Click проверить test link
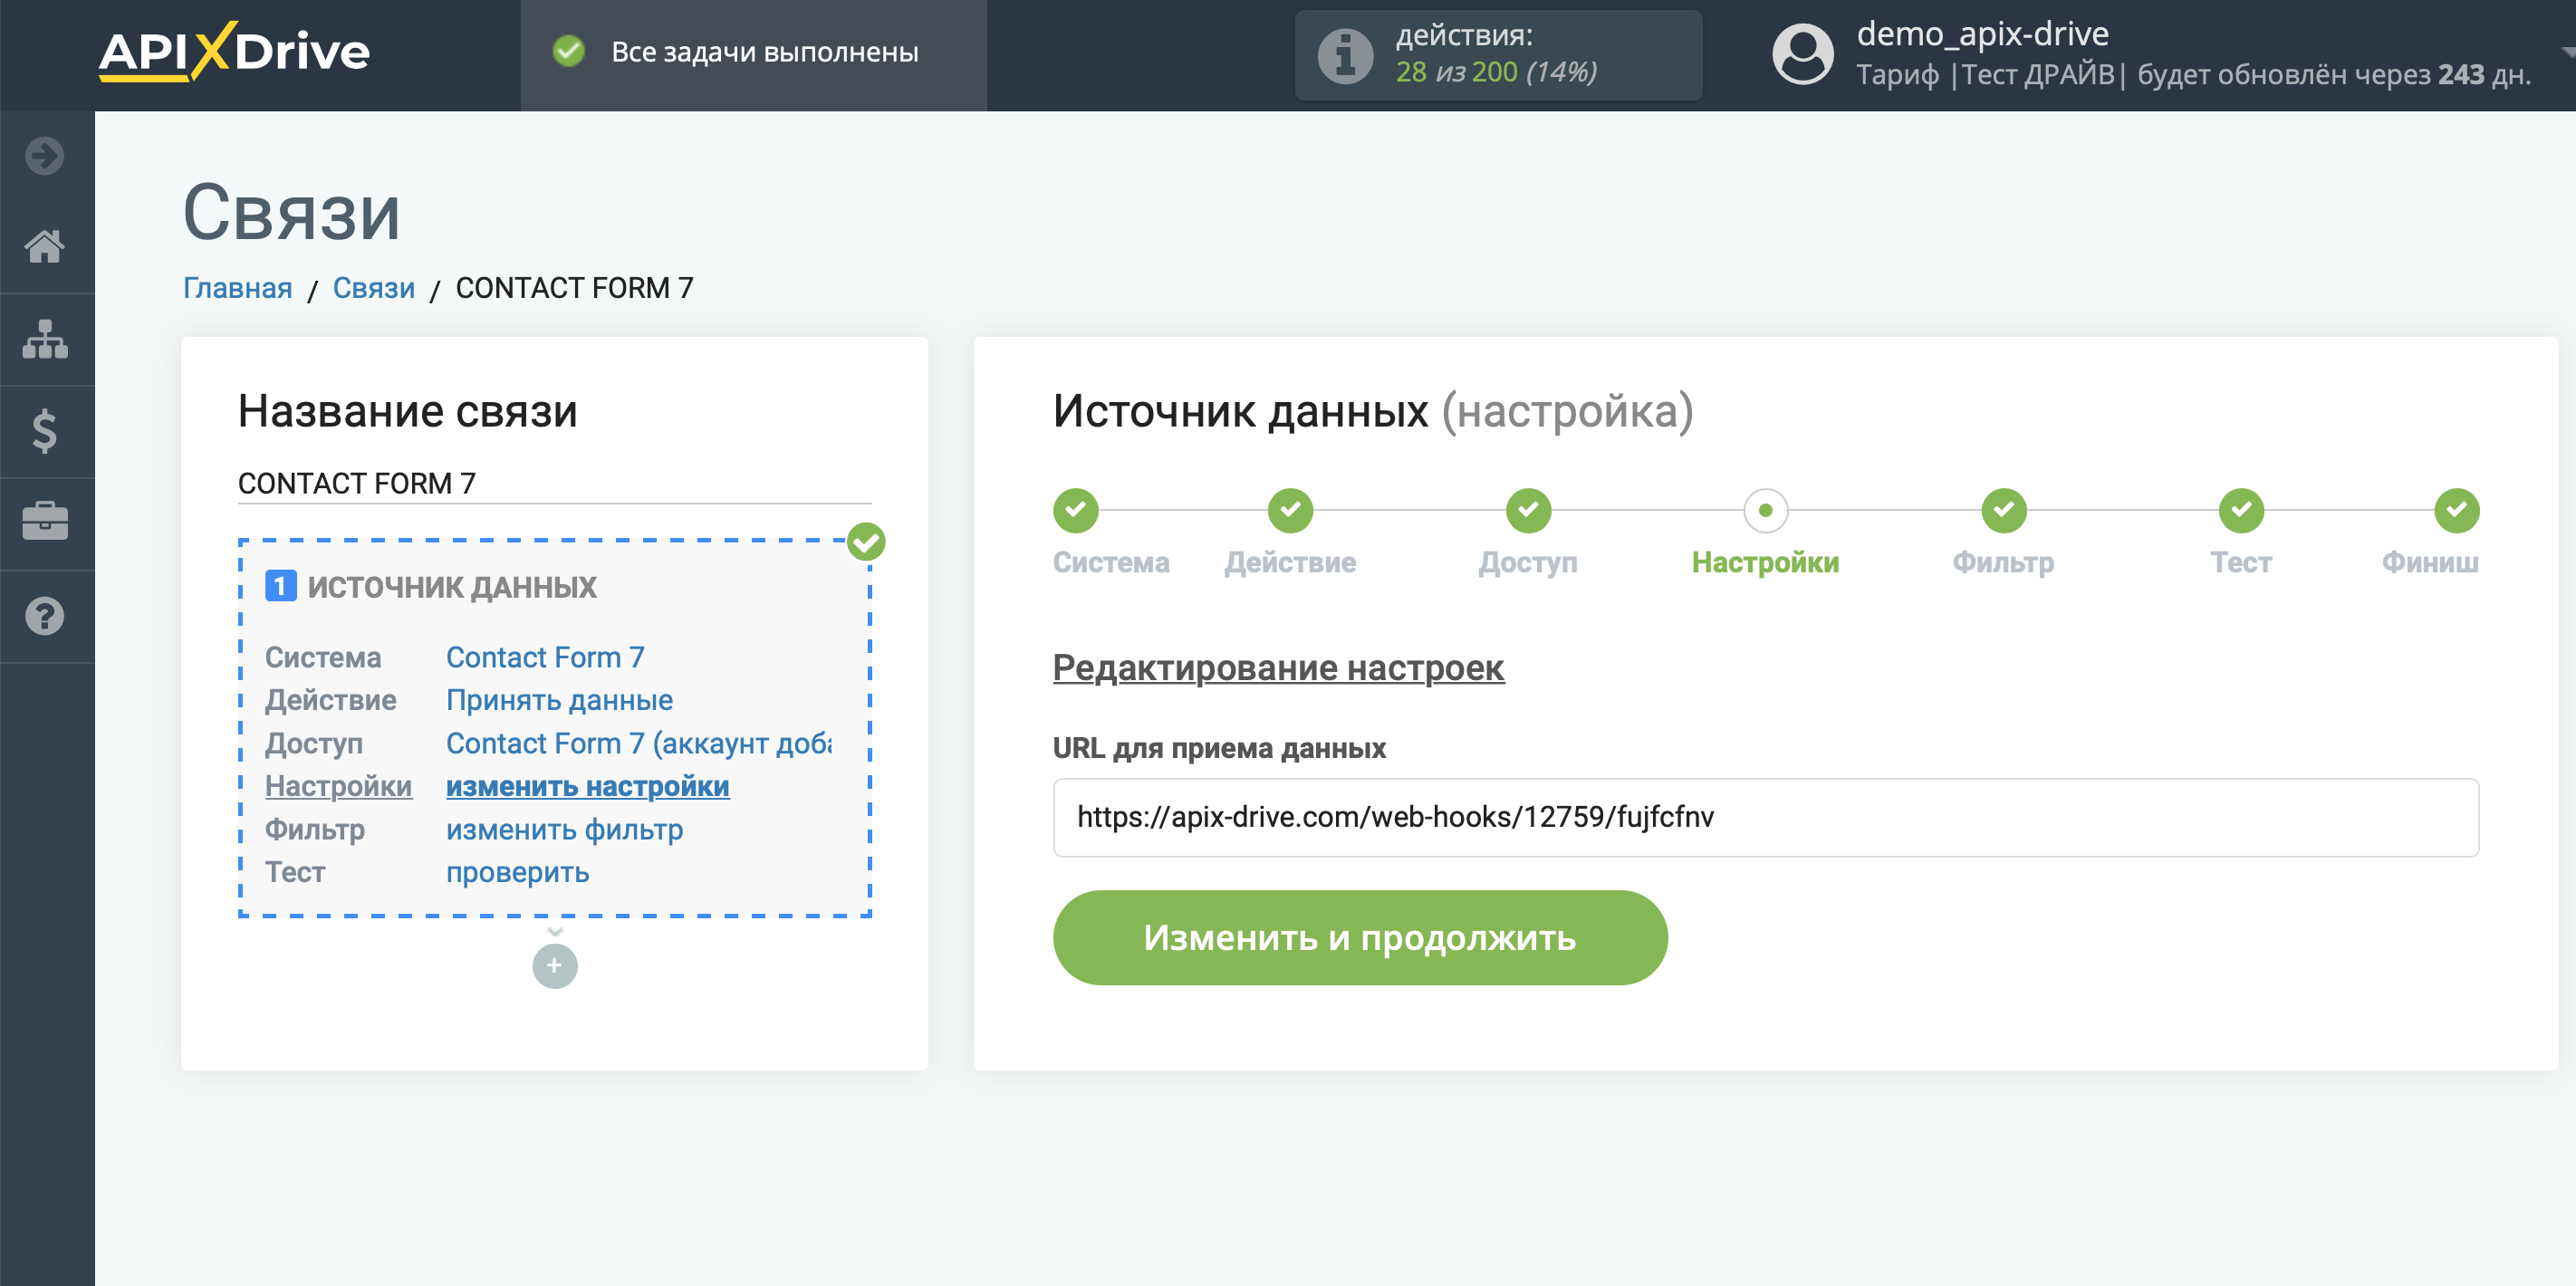Viewport: 2576px width, 1286px height. click(517, 872)
